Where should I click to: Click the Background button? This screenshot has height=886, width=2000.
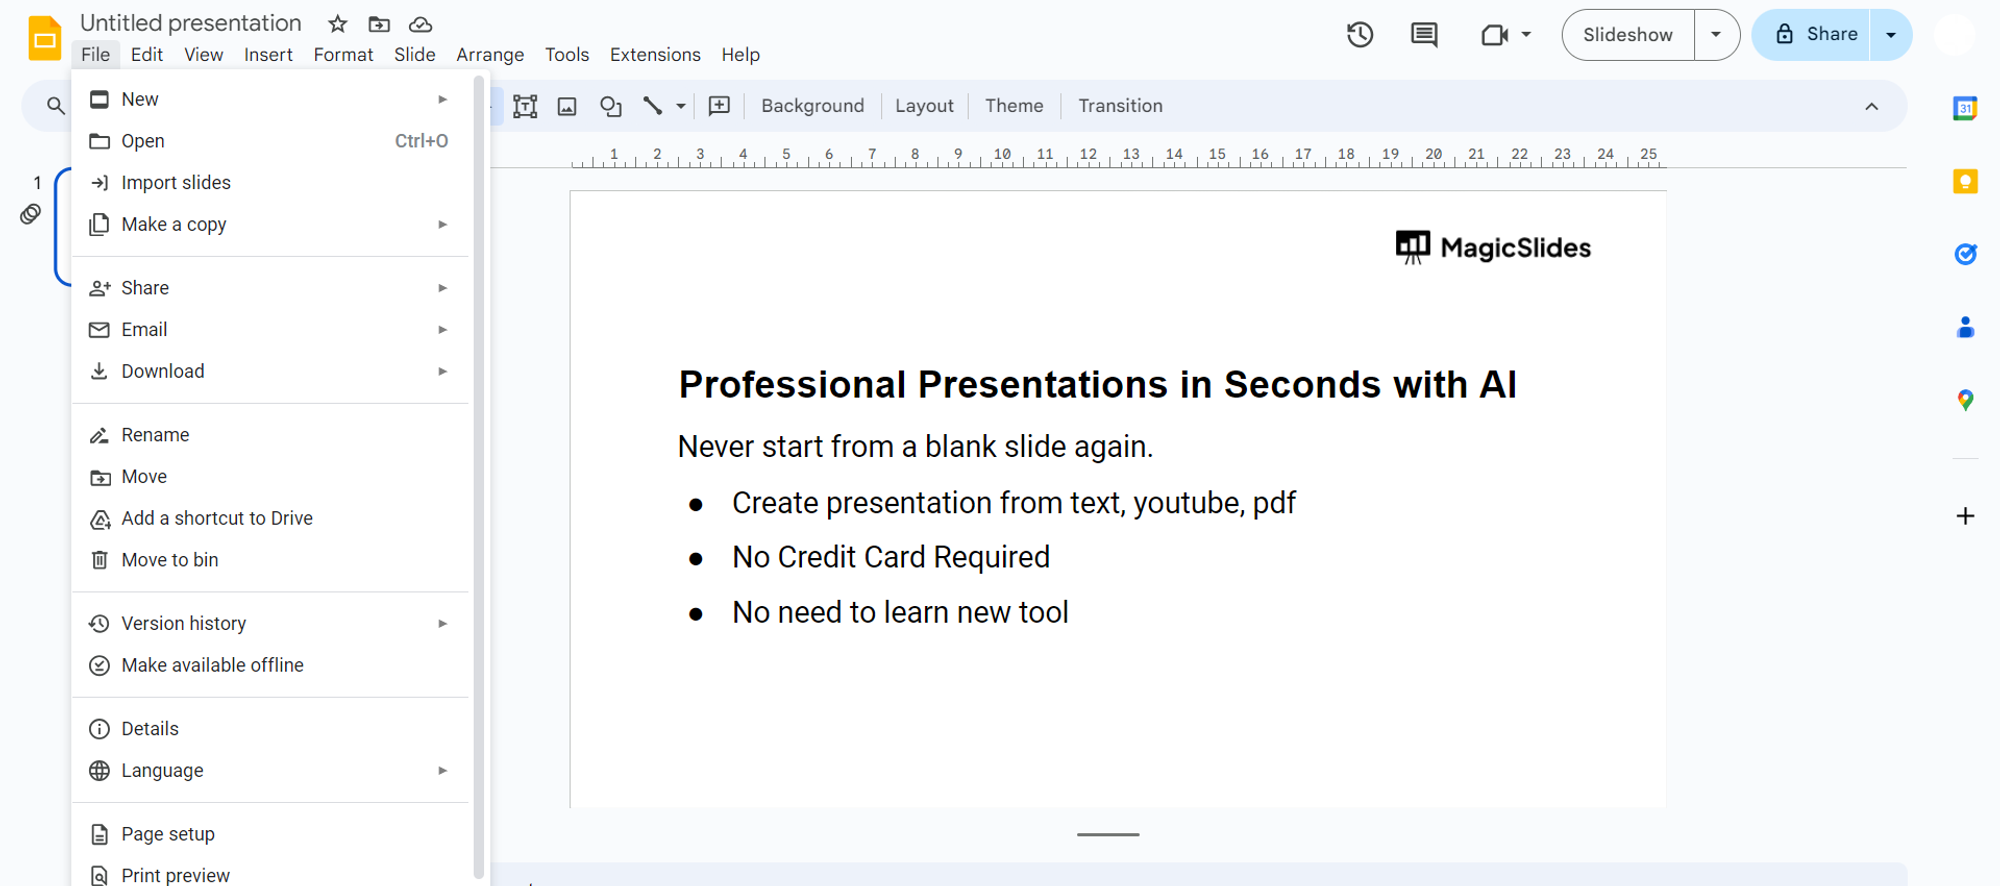click(x=812, y=106)
